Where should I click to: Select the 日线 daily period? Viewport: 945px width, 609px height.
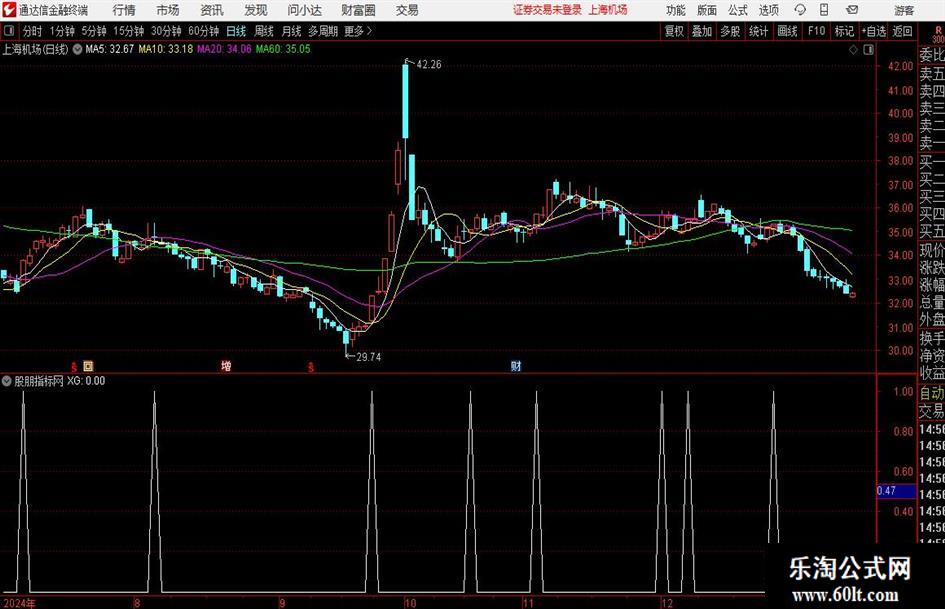pos(236,31)
